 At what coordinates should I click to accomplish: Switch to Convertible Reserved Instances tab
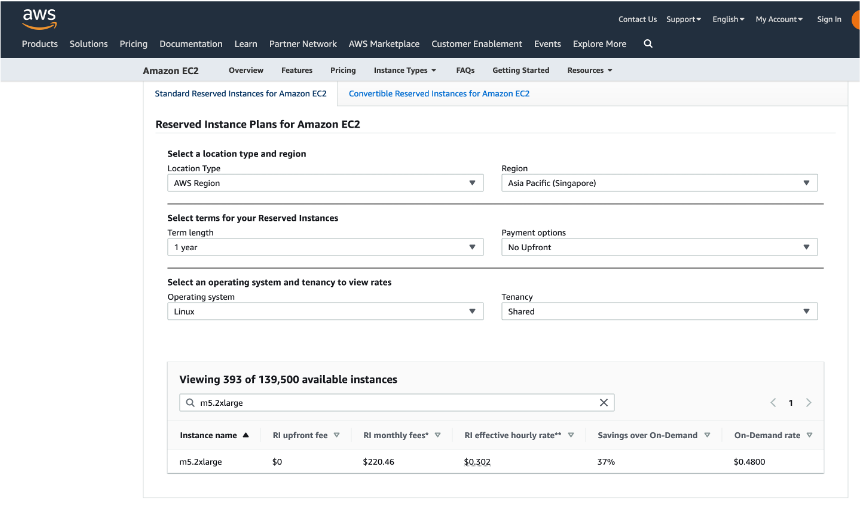(439, 94)
